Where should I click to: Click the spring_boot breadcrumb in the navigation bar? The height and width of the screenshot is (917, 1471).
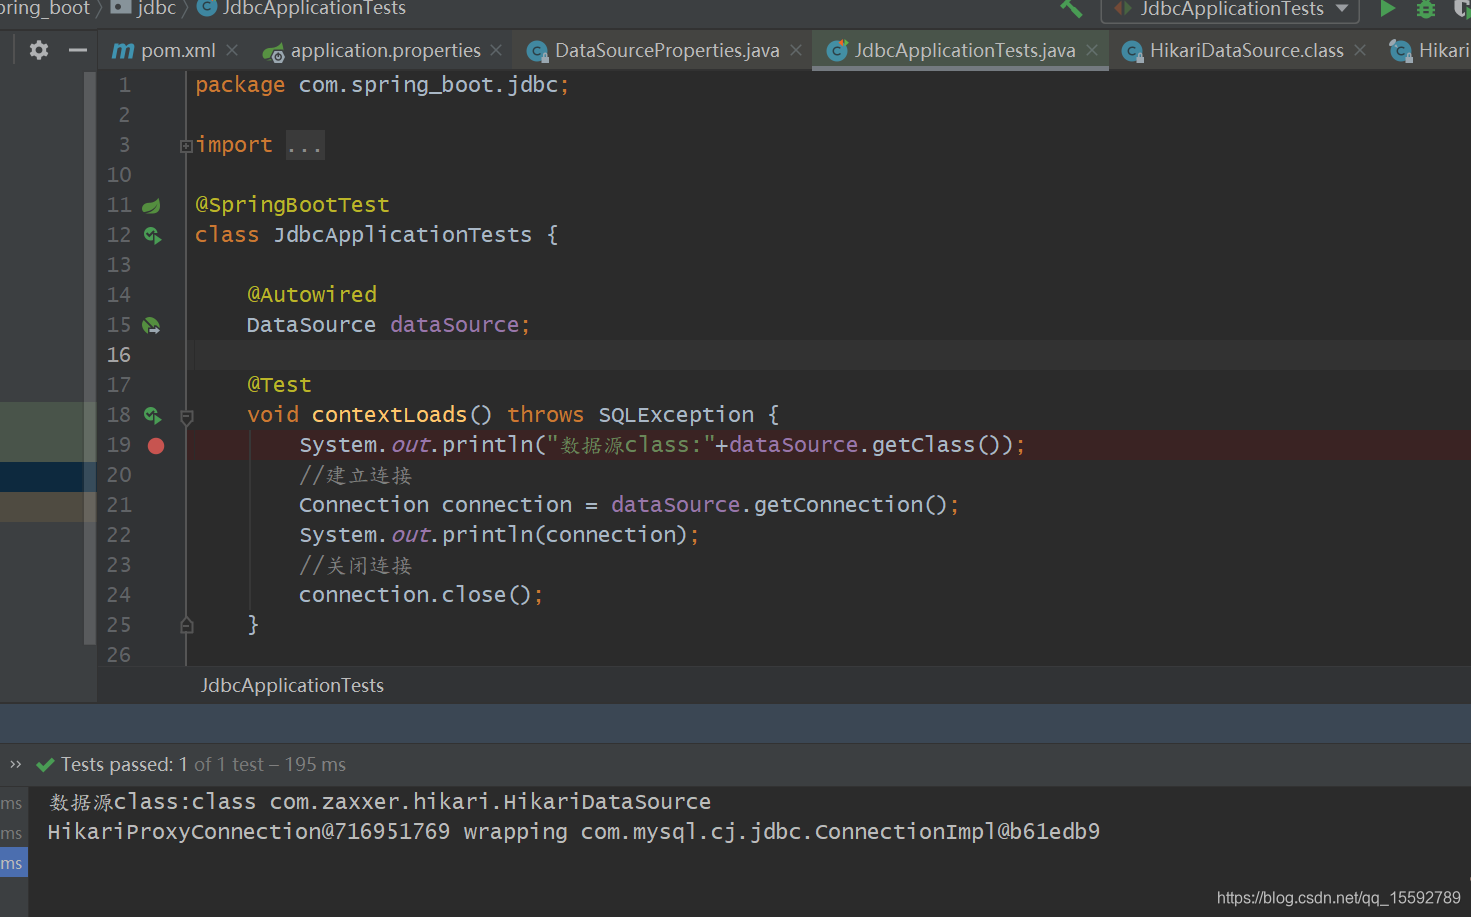point(45,9)
